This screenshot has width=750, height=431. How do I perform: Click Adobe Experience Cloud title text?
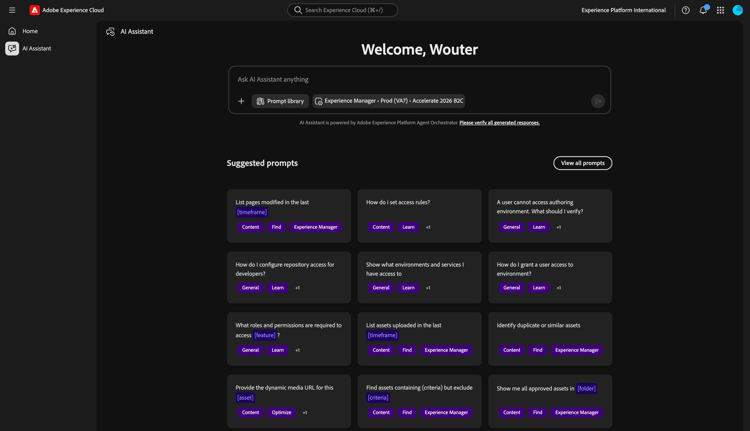point(73,10)
